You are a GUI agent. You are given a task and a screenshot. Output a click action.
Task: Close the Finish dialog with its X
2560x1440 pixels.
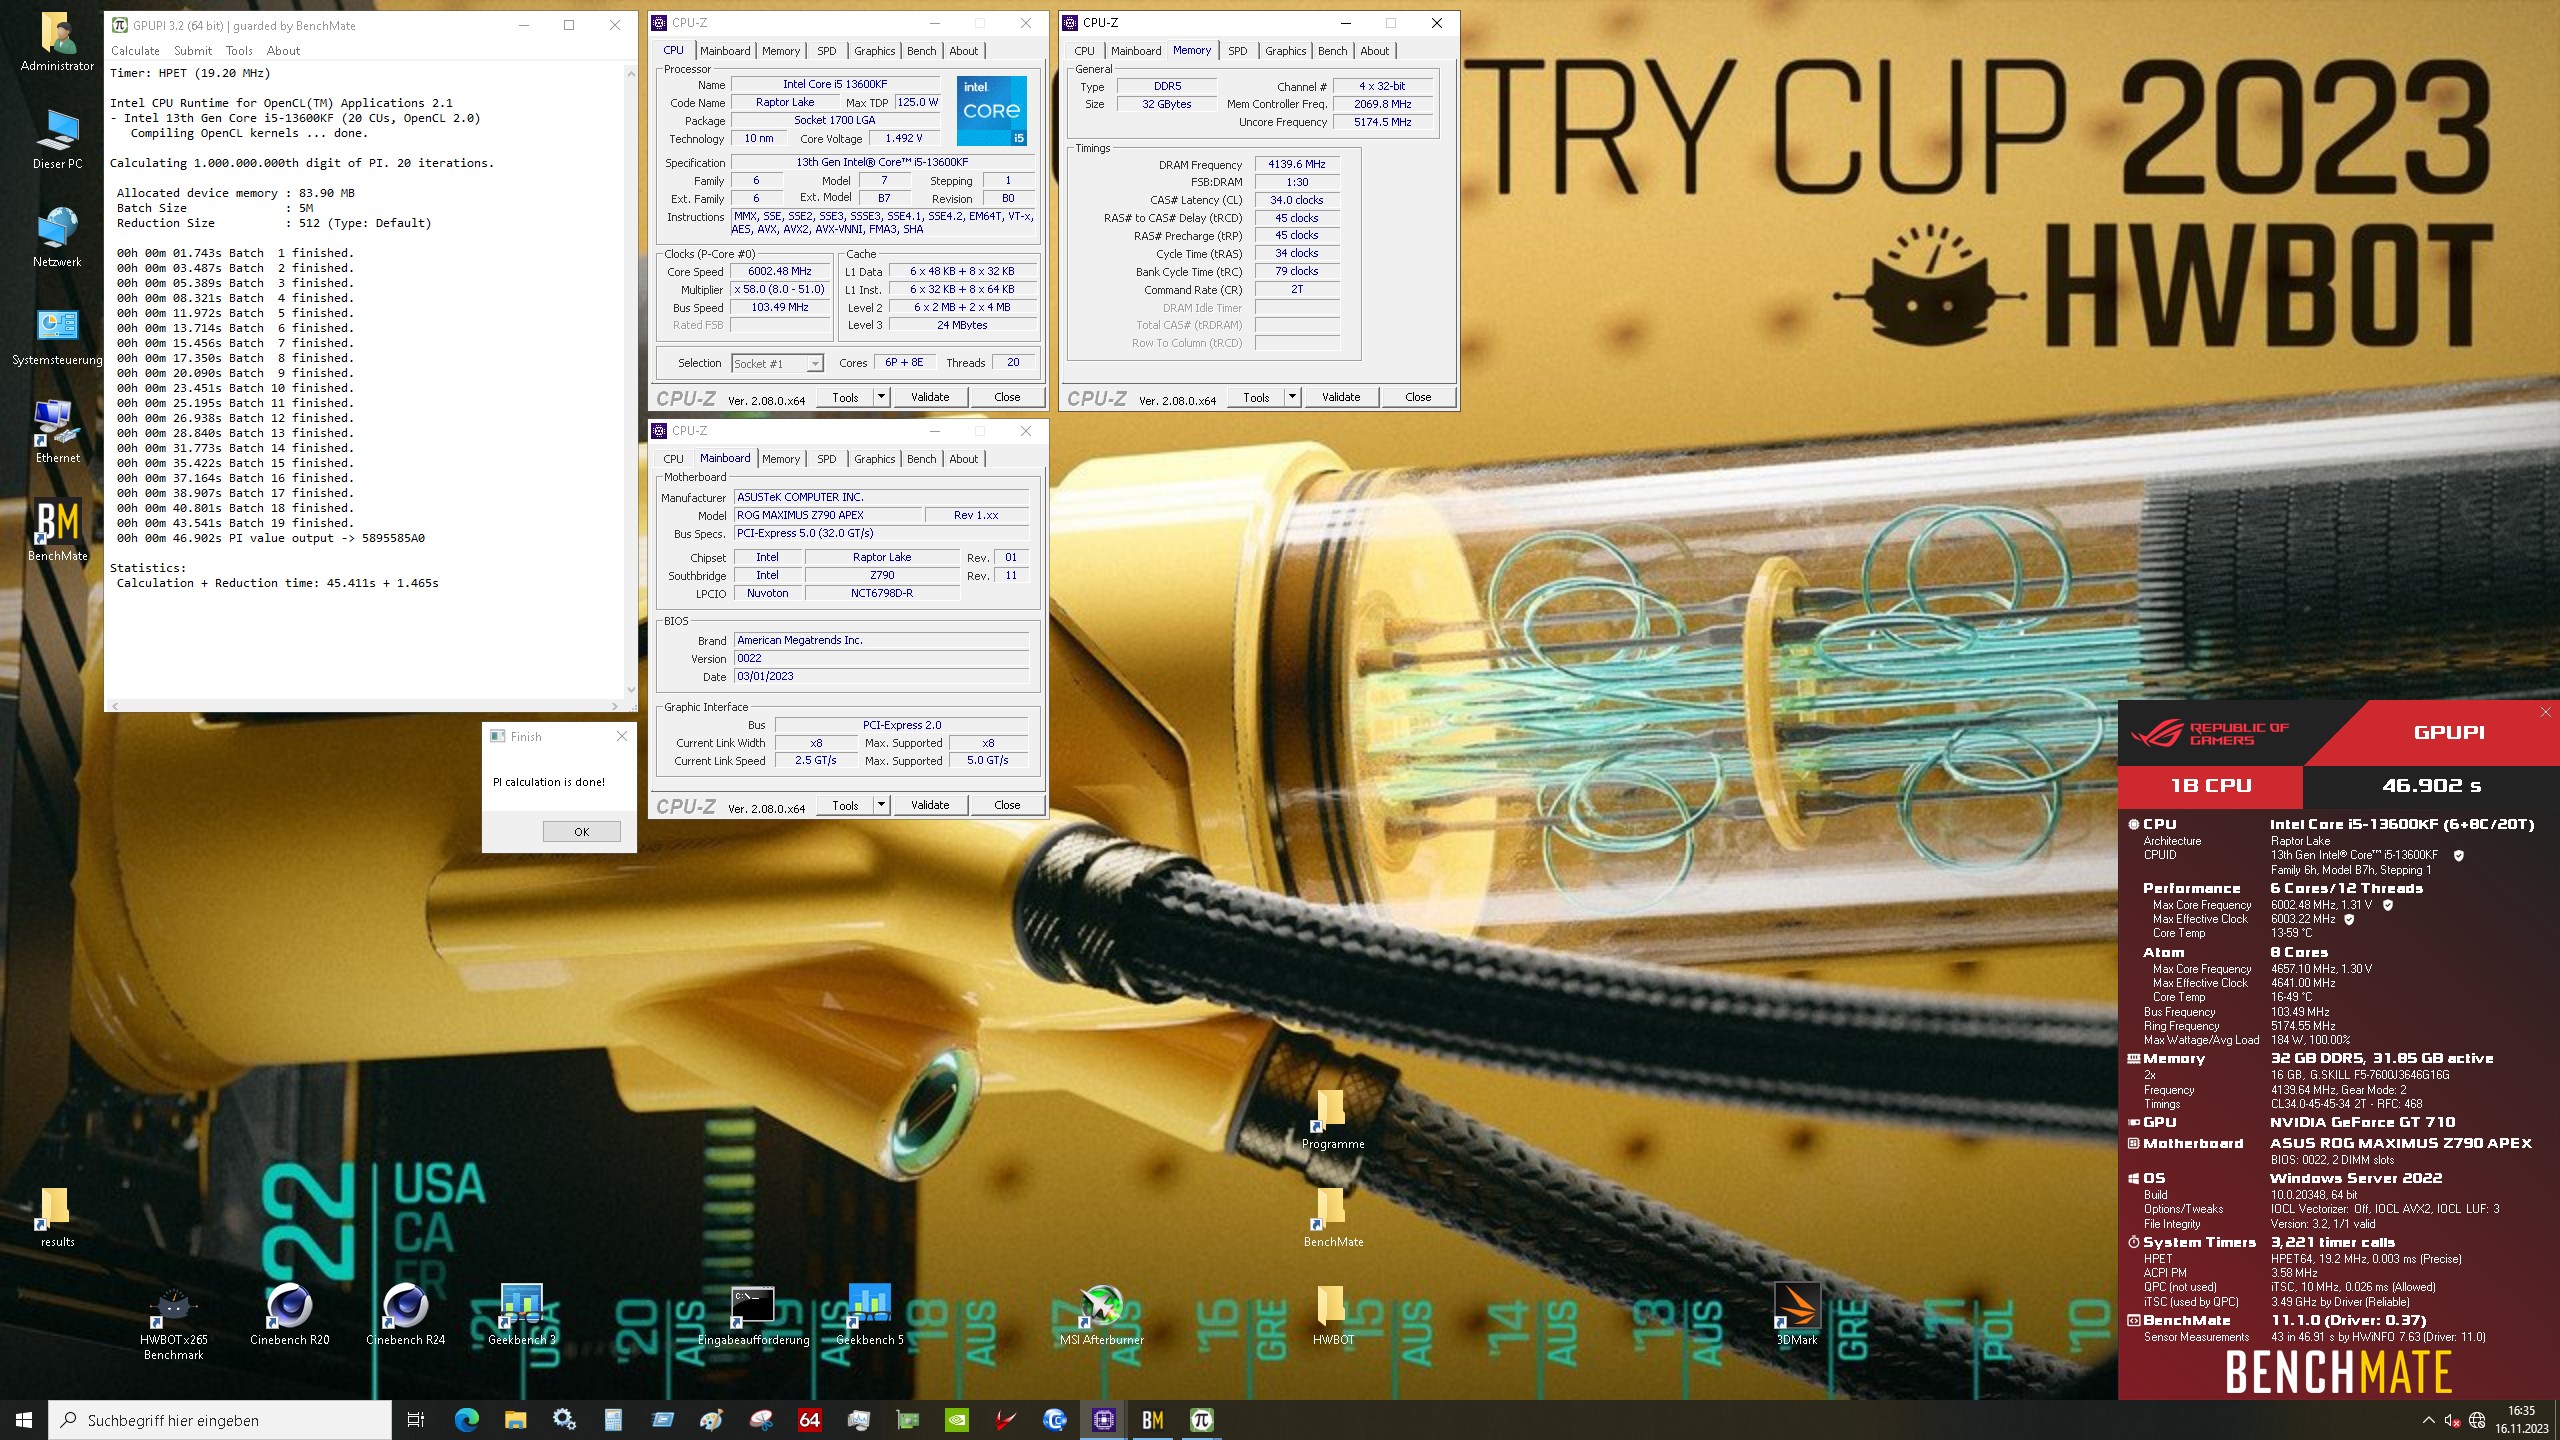pos(622,736)
